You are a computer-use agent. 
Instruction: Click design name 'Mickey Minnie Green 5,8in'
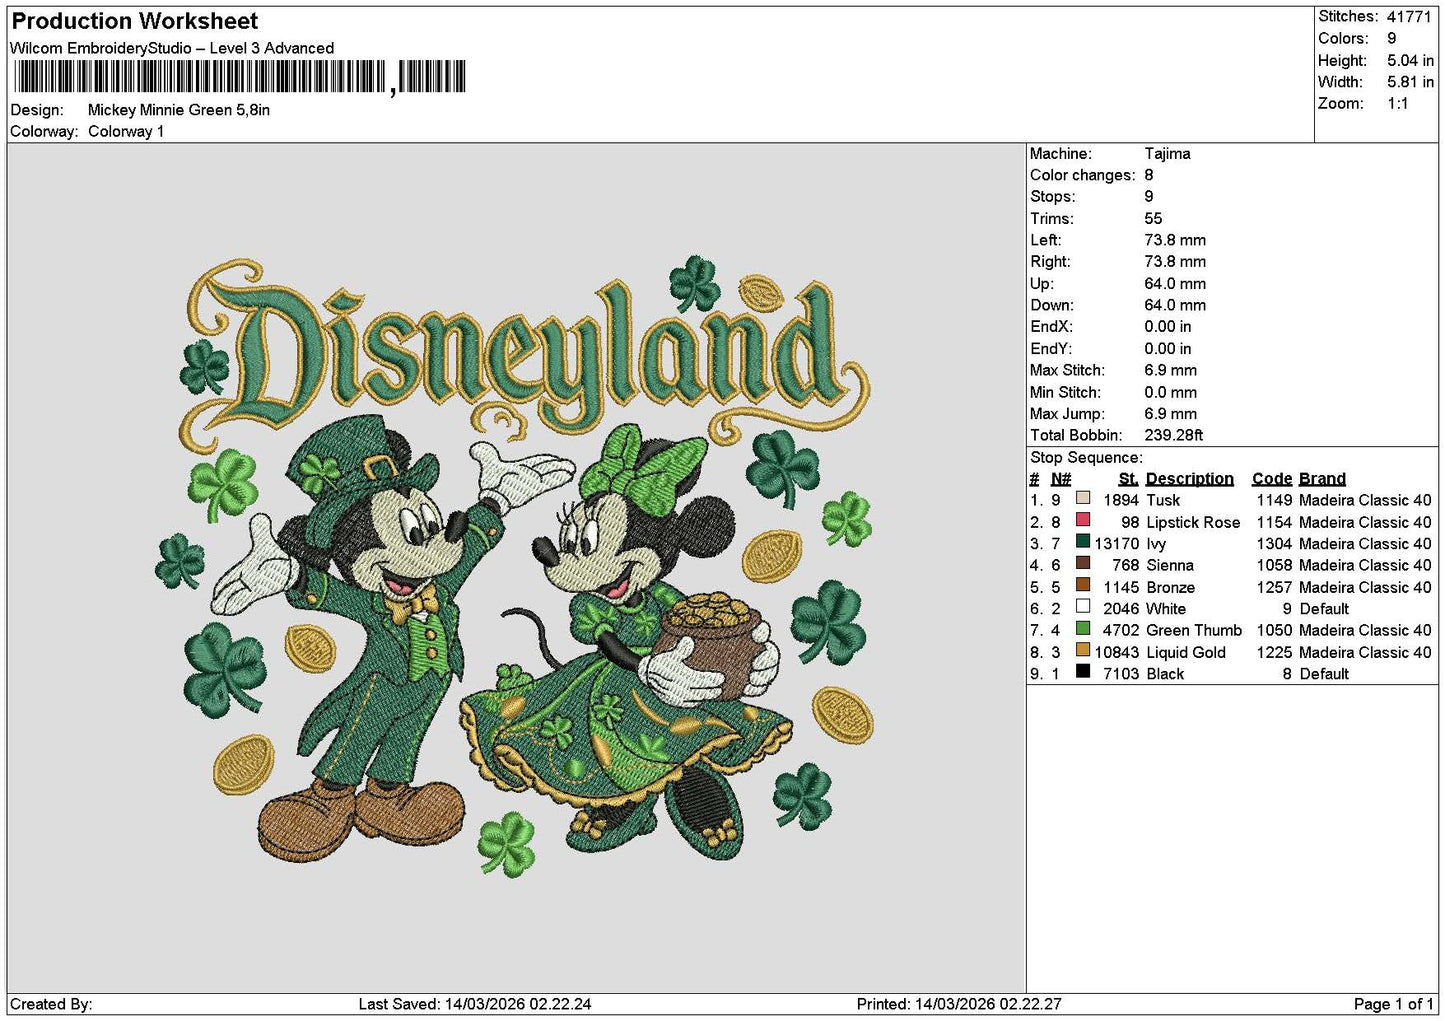point(179,110)
